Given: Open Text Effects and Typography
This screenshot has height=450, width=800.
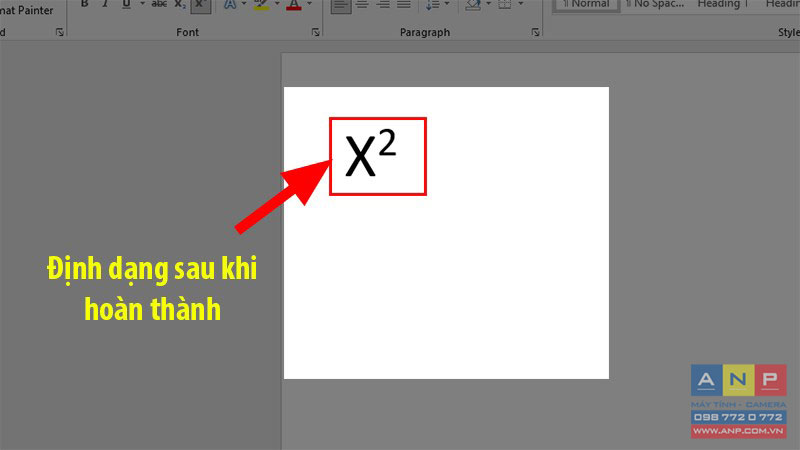Looking at the screenshot, I should 230,4.
